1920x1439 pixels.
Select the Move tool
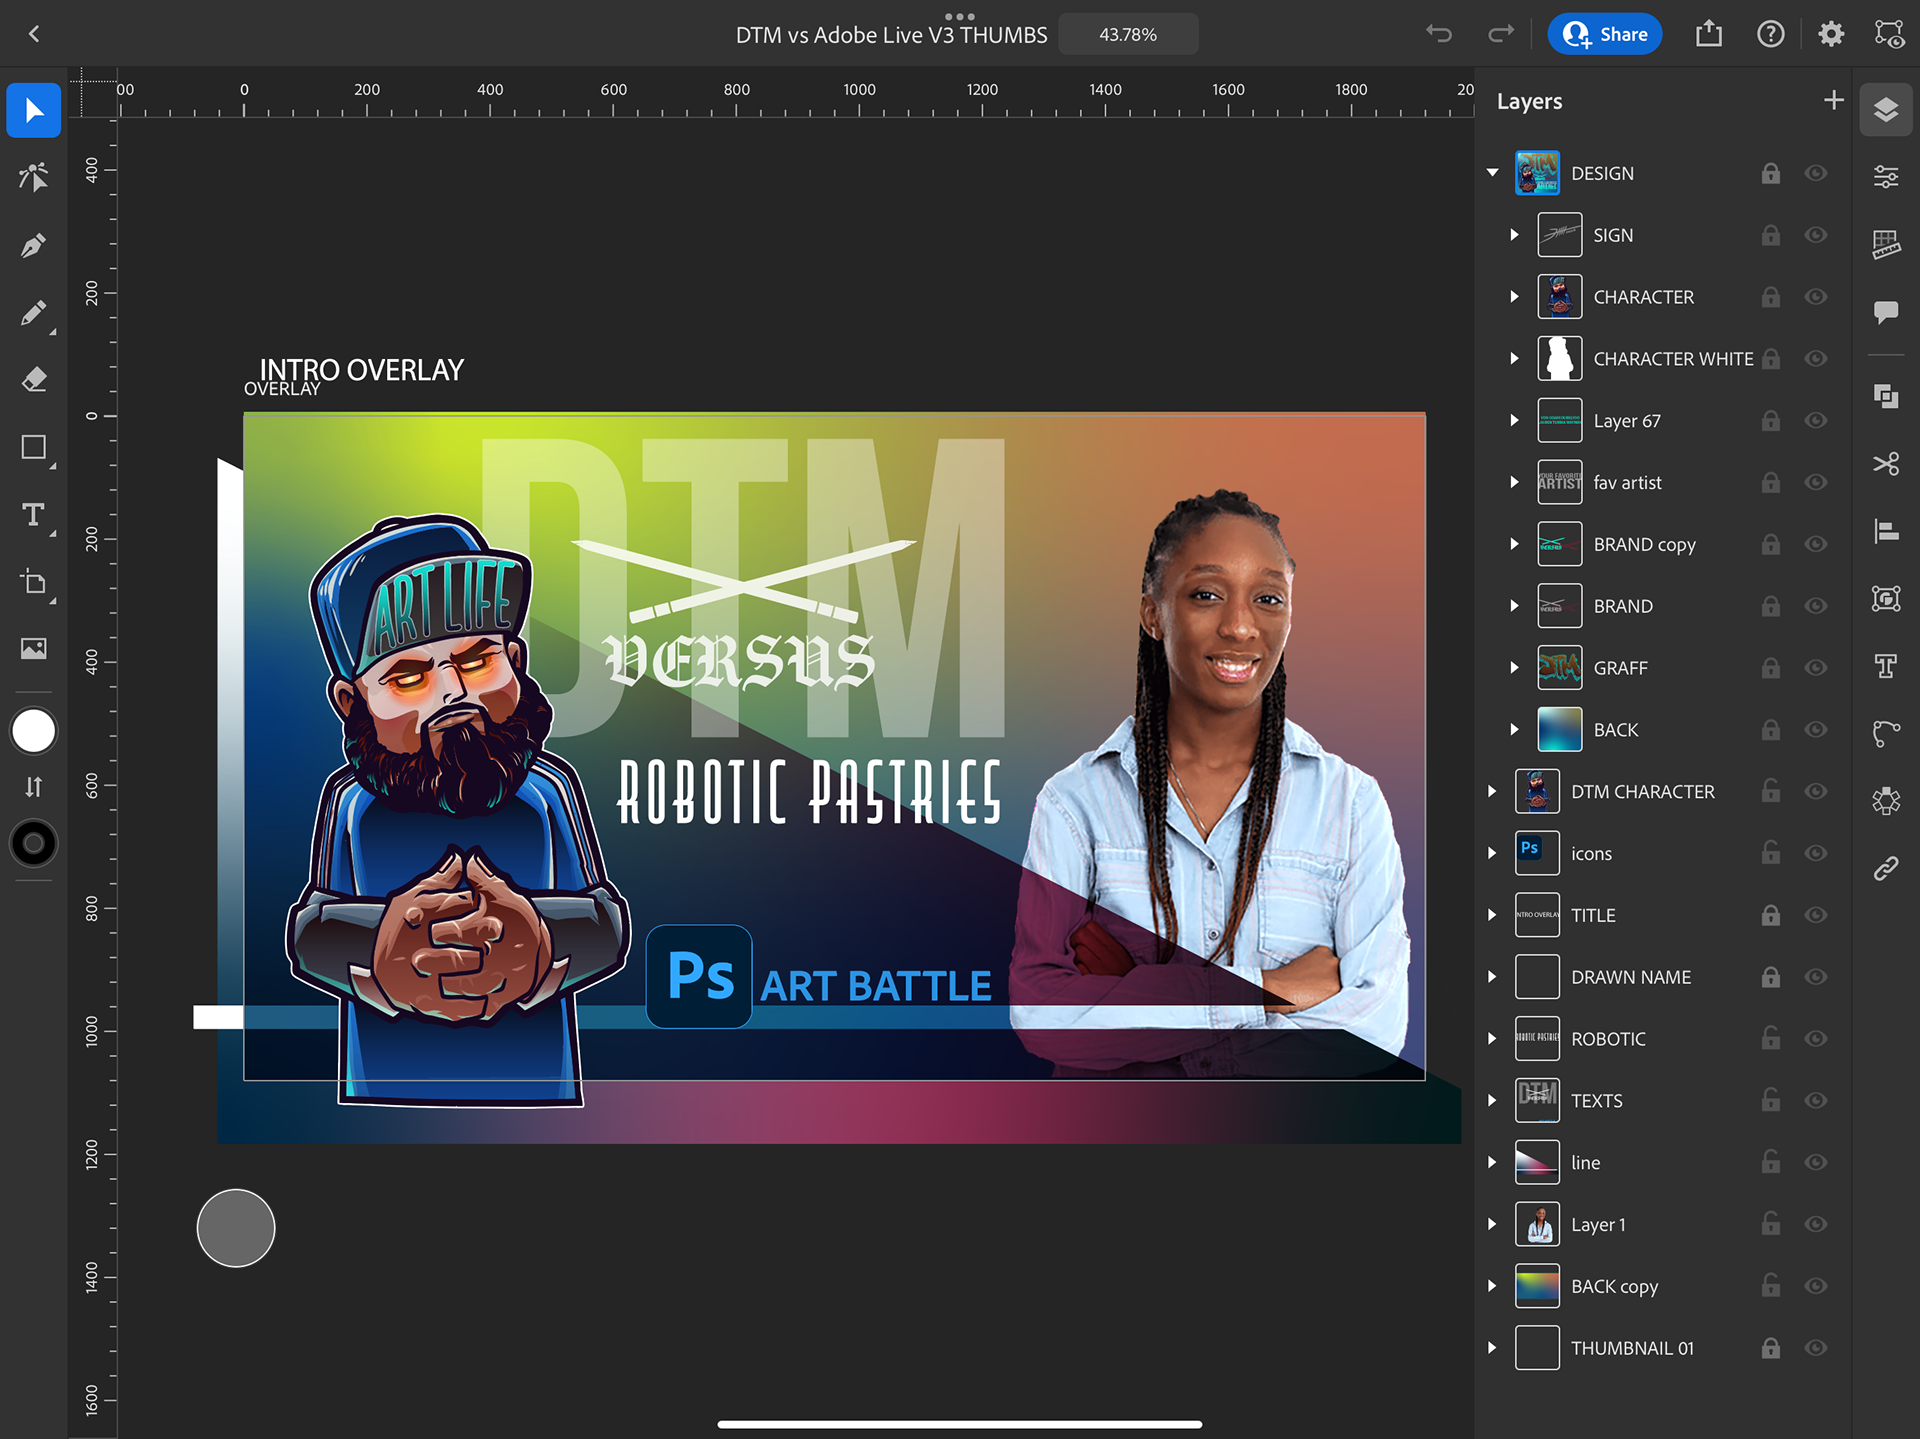tap(34, 110)
